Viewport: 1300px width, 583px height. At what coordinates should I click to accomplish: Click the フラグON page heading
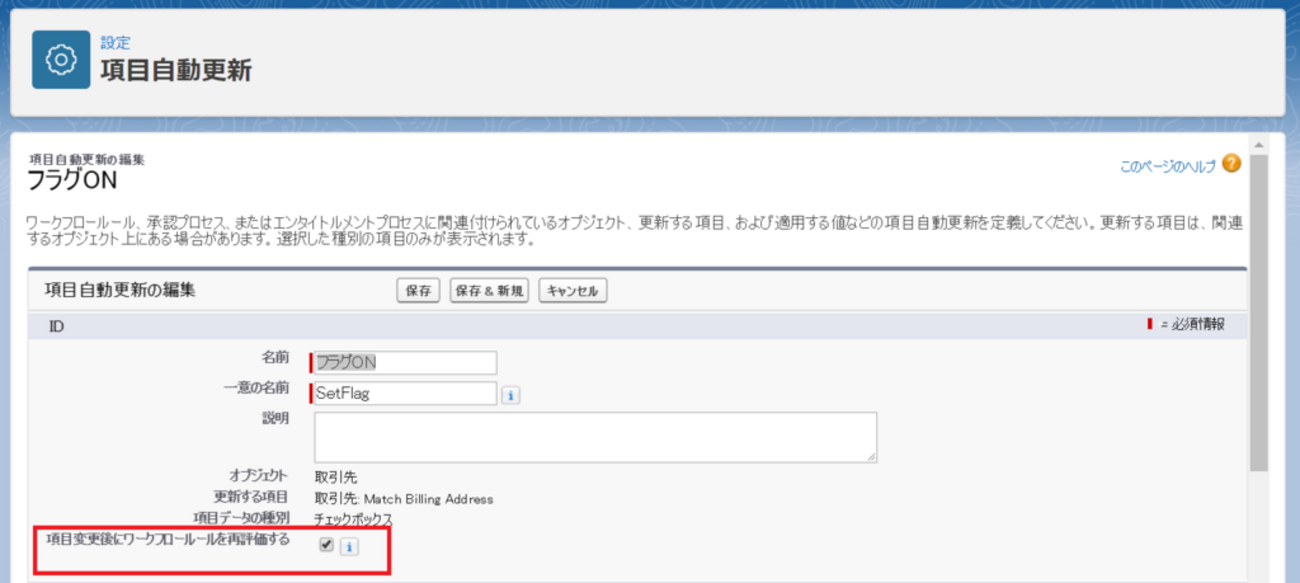point(73,181)
